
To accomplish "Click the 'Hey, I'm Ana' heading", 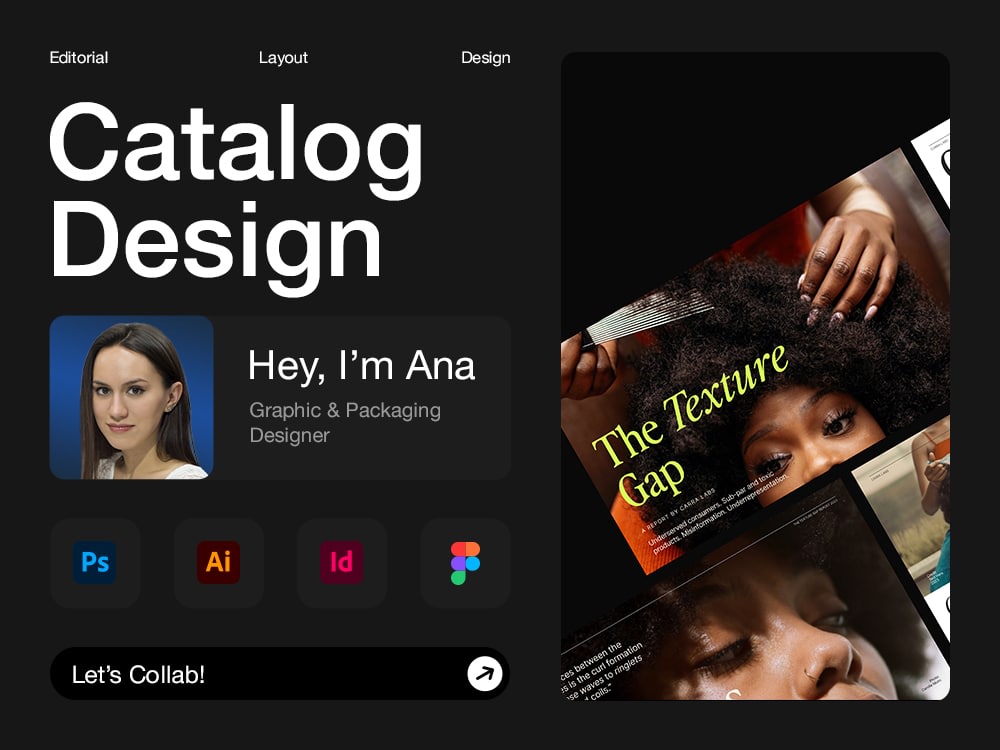I will [361, 365].
